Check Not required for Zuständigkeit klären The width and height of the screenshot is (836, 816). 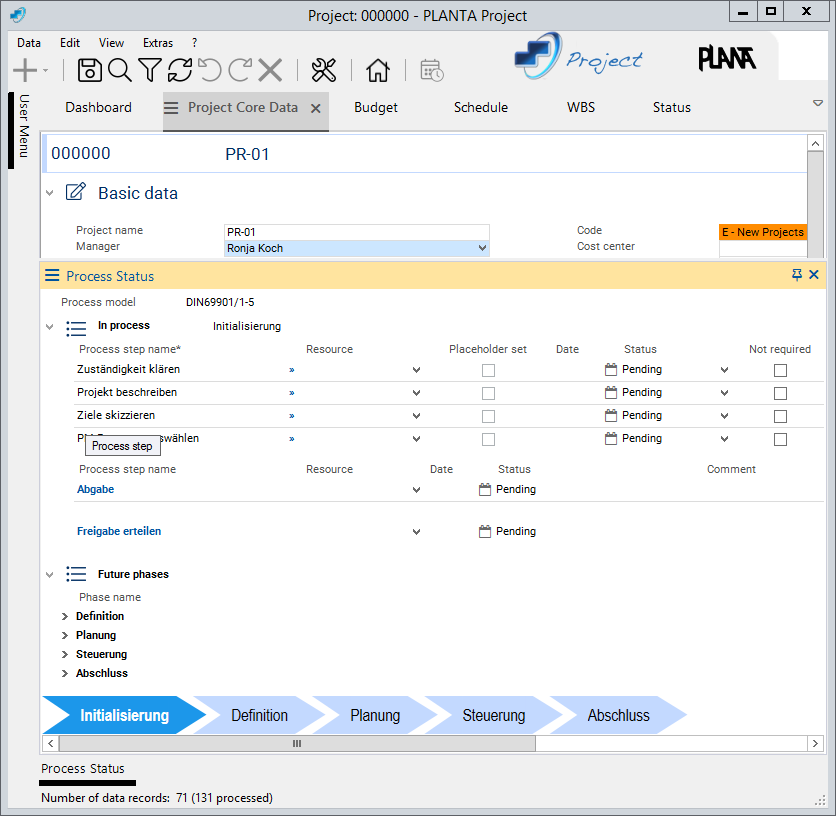[781, 370]
